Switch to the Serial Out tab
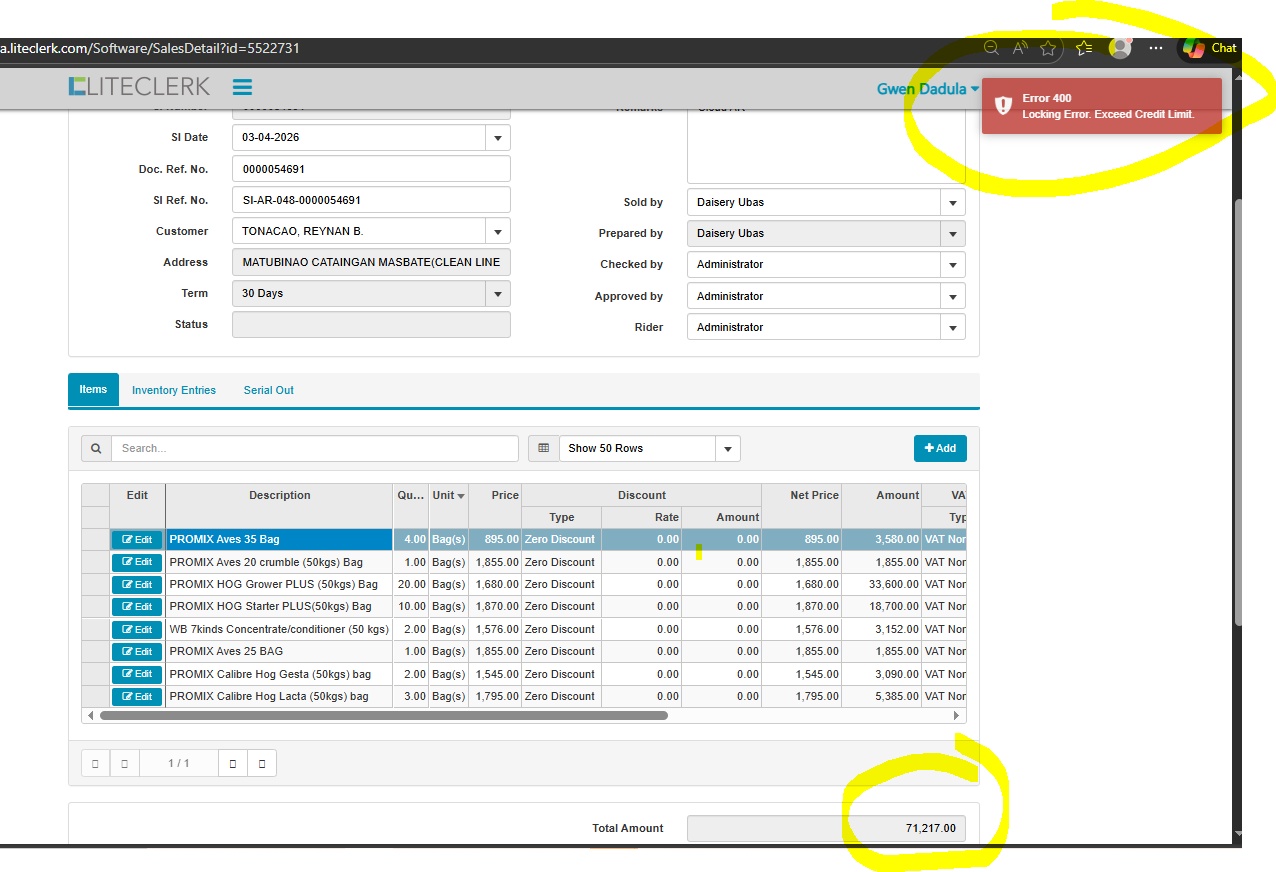 click(268, 390)
